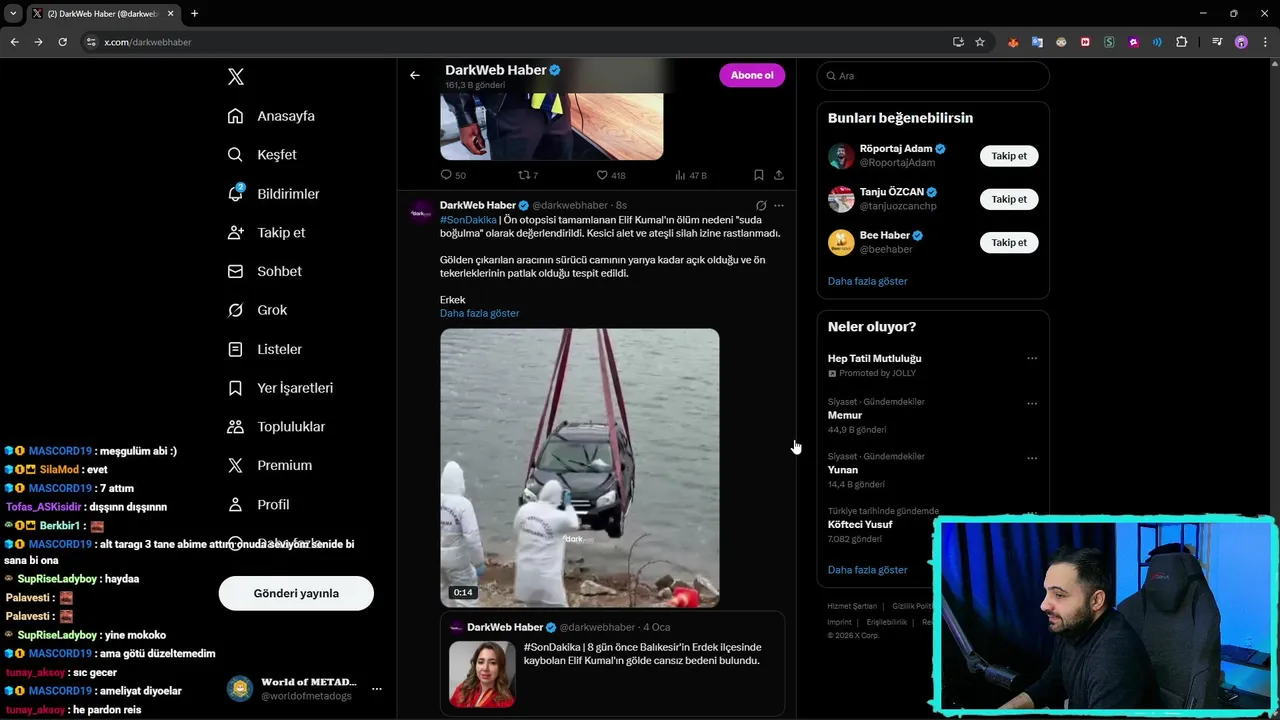Follow Röportaj Adam with Takip et
1280x720 pixels.
[1009, 156]
